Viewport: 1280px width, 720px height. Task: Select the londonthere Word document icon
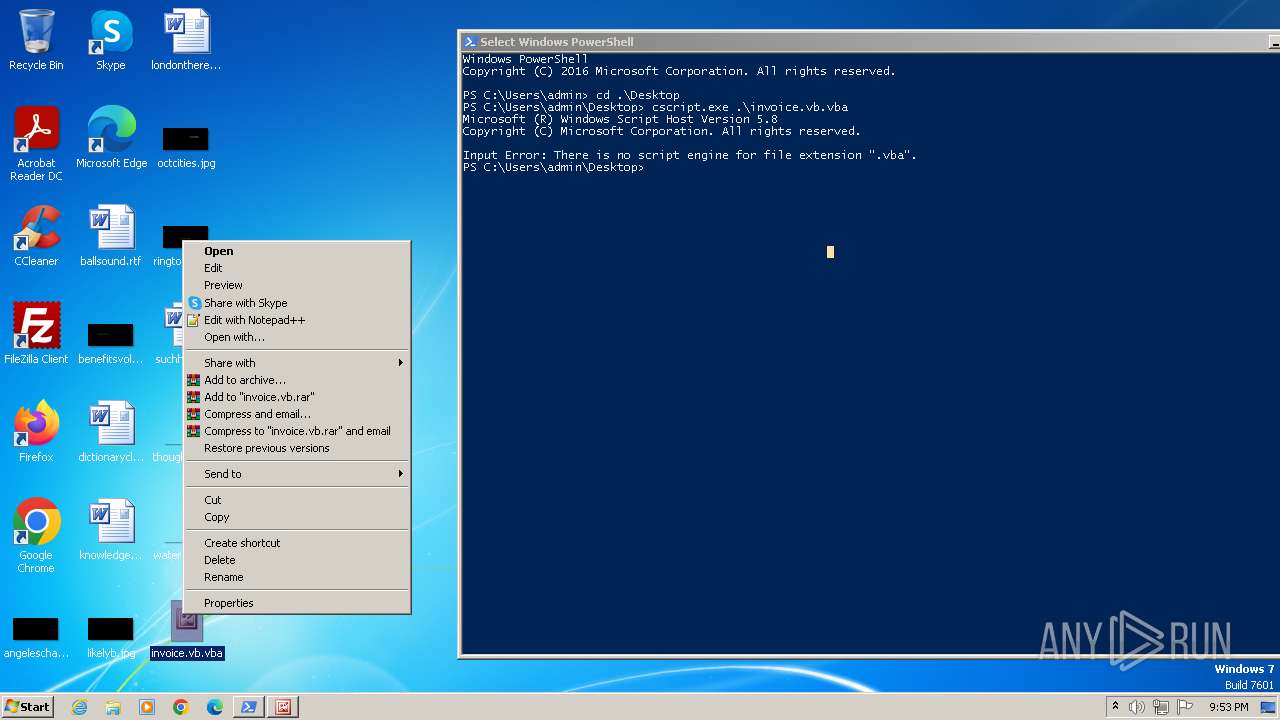pyautogui.click(x=186, y=40)
